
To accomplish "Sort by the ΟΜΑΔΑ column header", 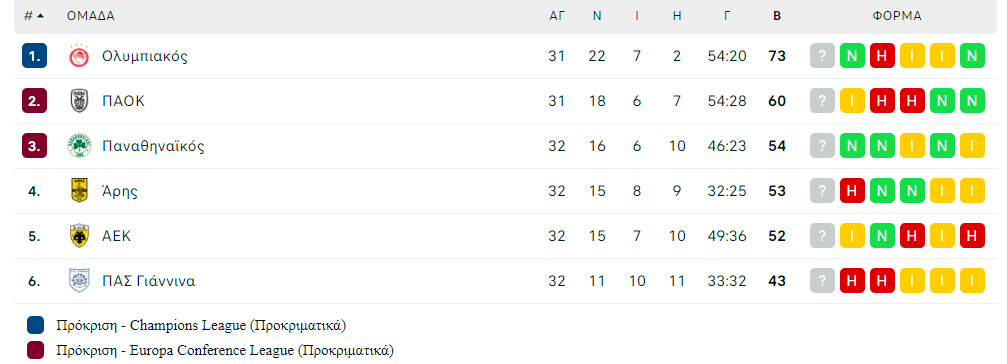I will click(x=91, y=16).
